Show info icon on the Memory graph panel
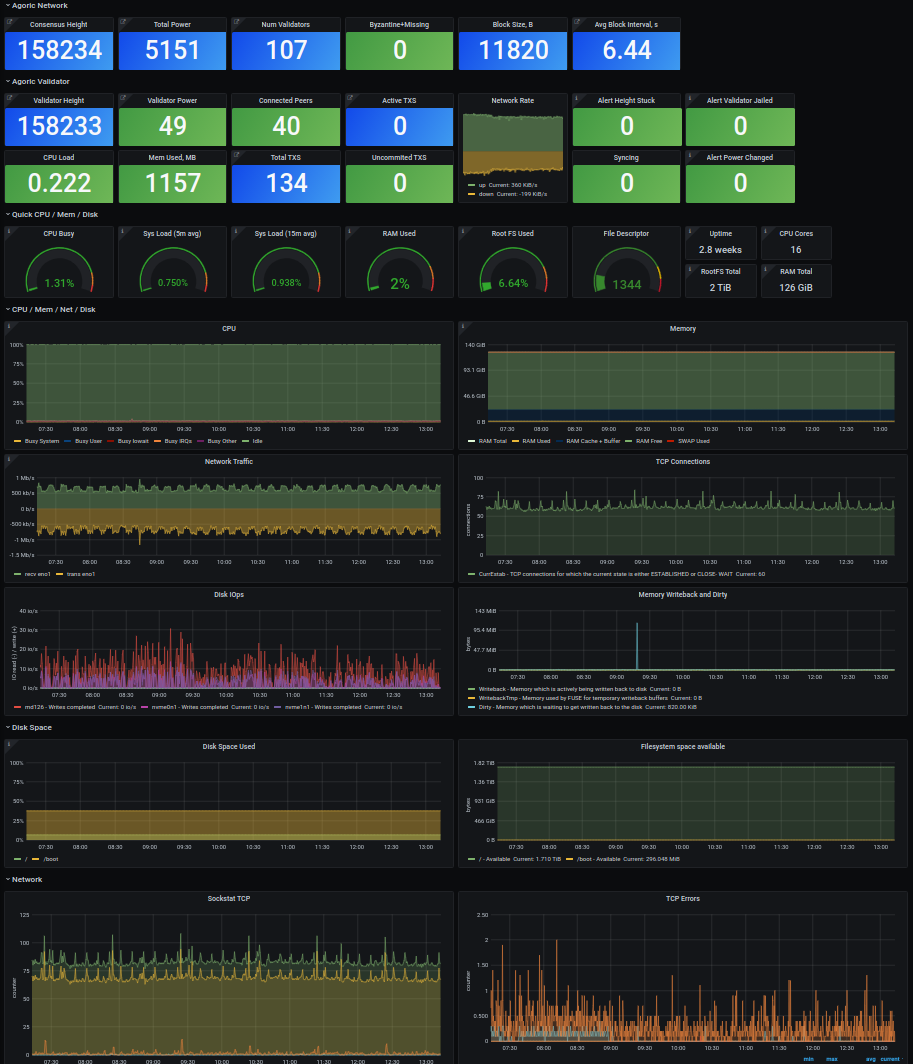Image resolution: width=913 pixels, height=1064 pixels. [x=464, y=326]
